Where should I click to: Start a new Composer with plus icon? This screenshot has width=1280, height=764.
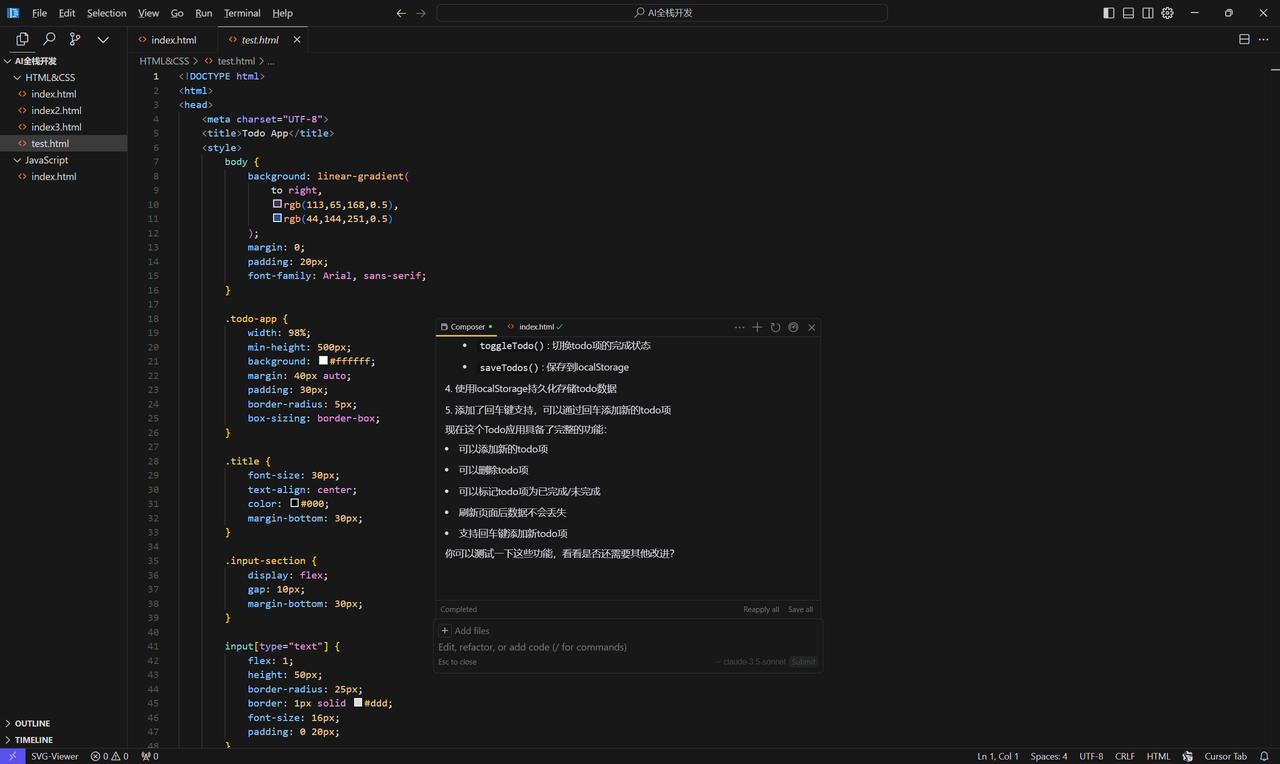click(x=757, y=327)
